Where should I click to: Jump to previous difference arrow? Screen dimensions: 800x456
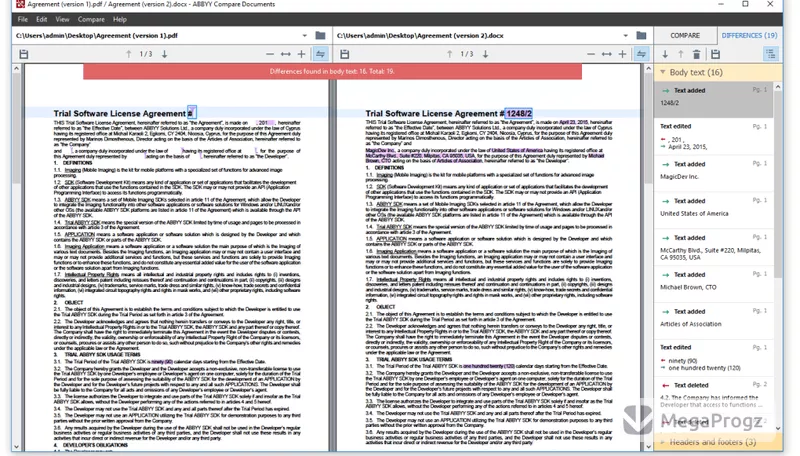[x=681, y=54]
